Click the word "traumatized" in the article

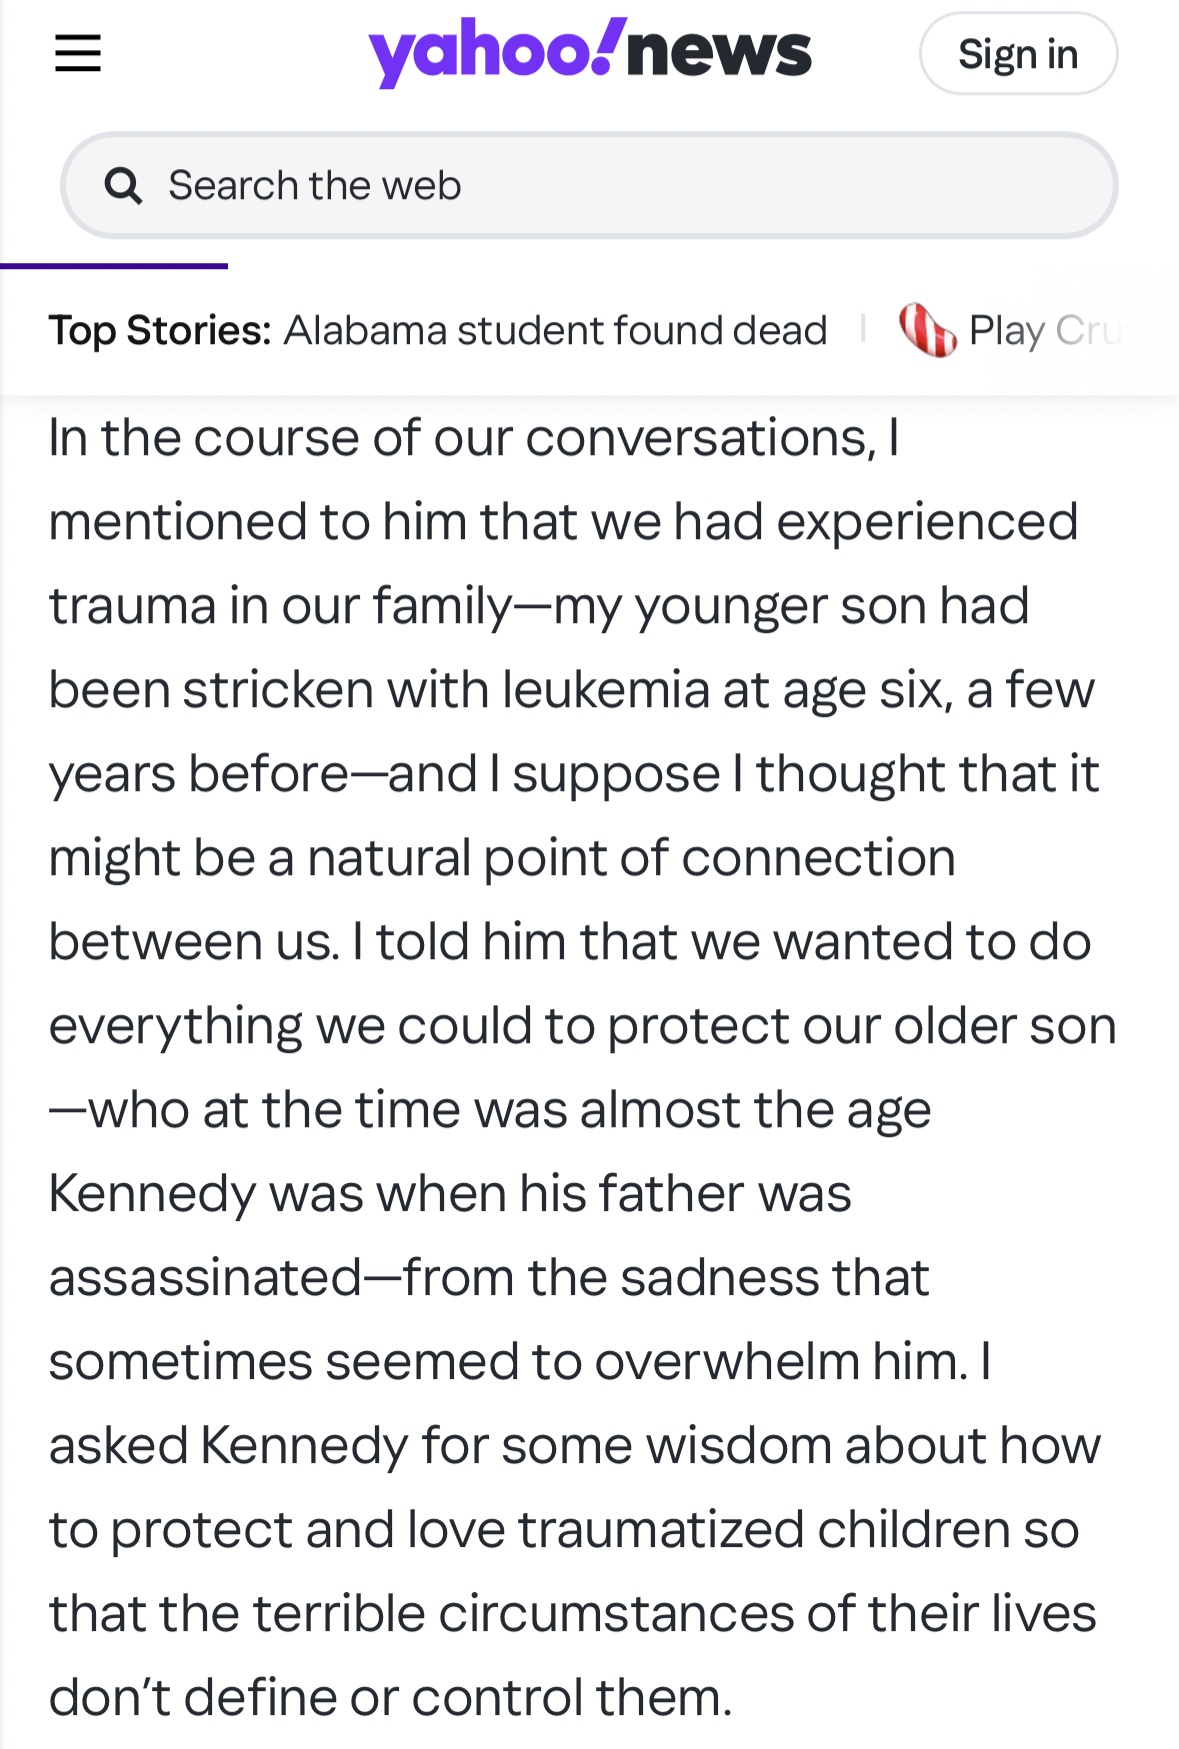[660, 1530]
